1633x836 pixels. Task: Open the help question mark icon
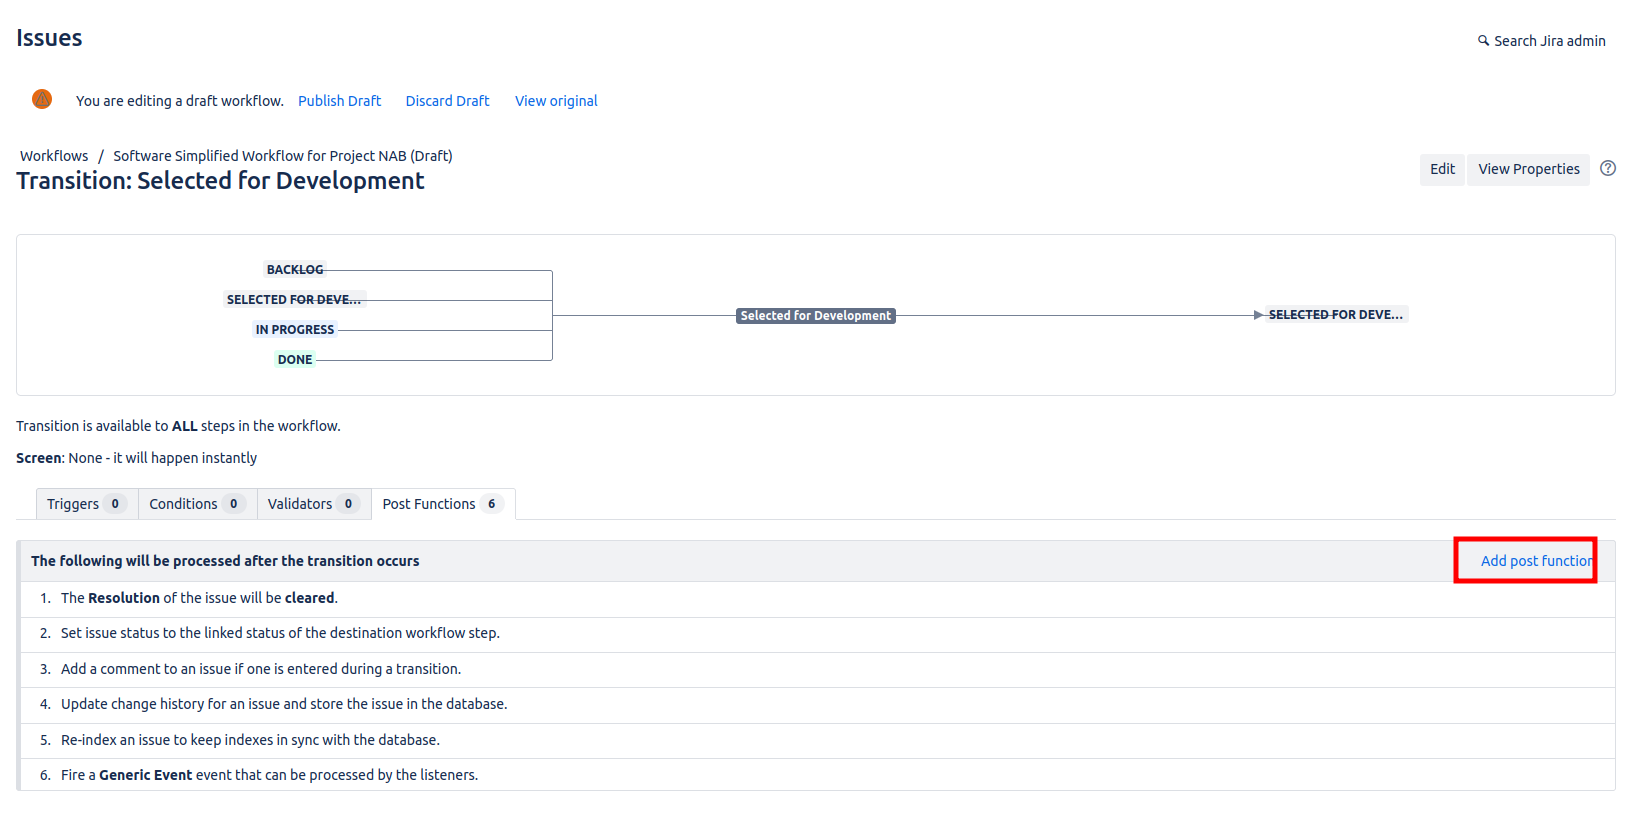click(1608, 168)
